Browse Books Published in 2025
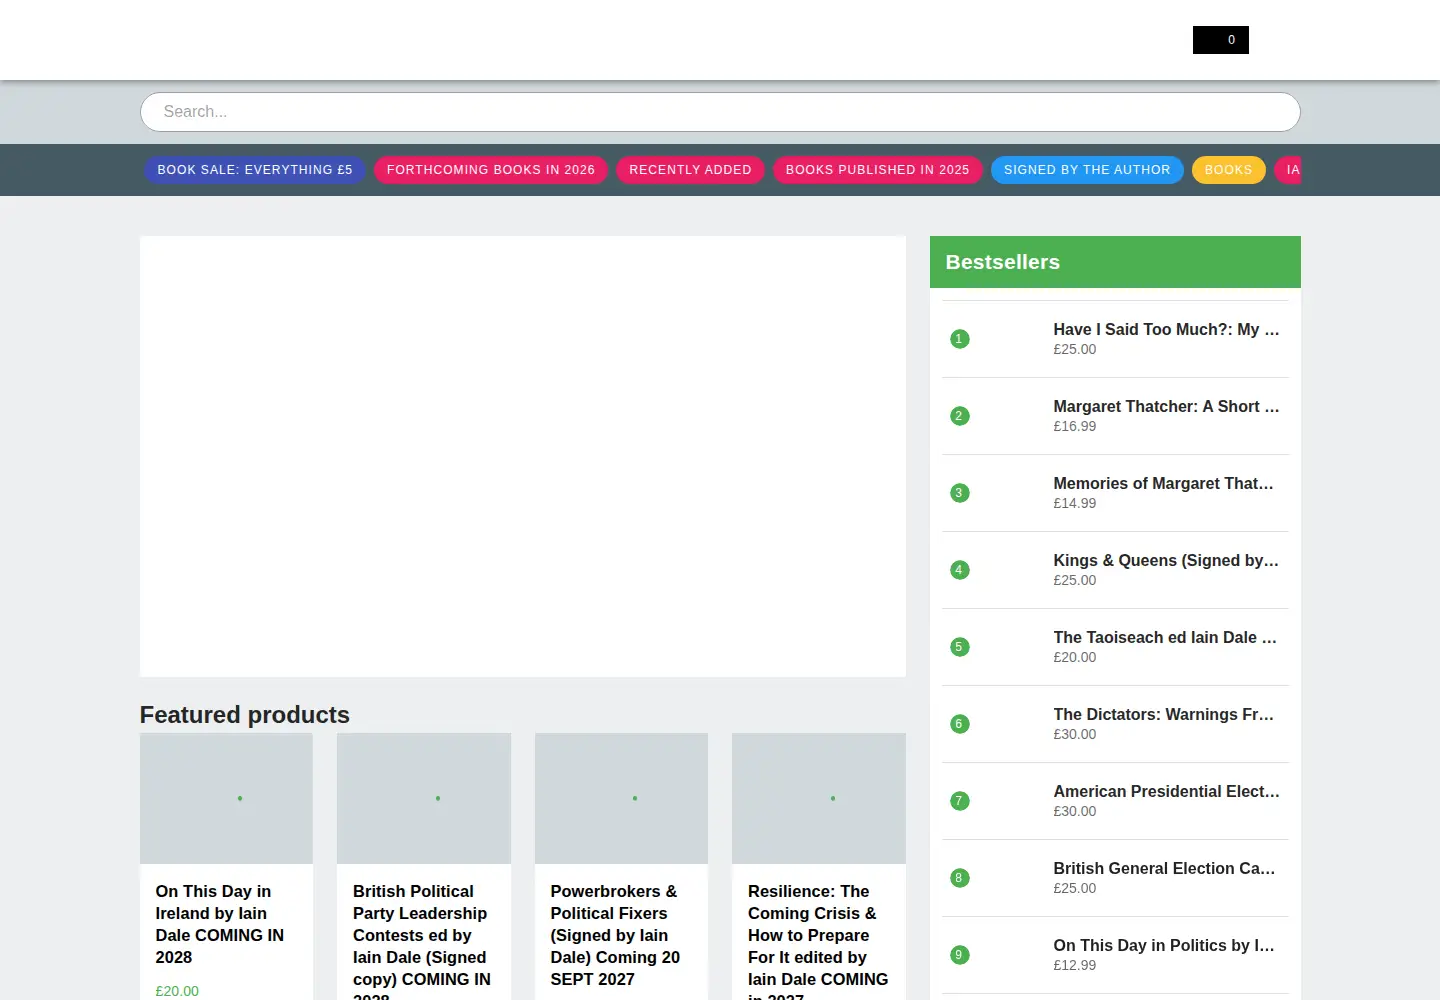This screenshot has height=1000, width=1440. pos(878,170)
